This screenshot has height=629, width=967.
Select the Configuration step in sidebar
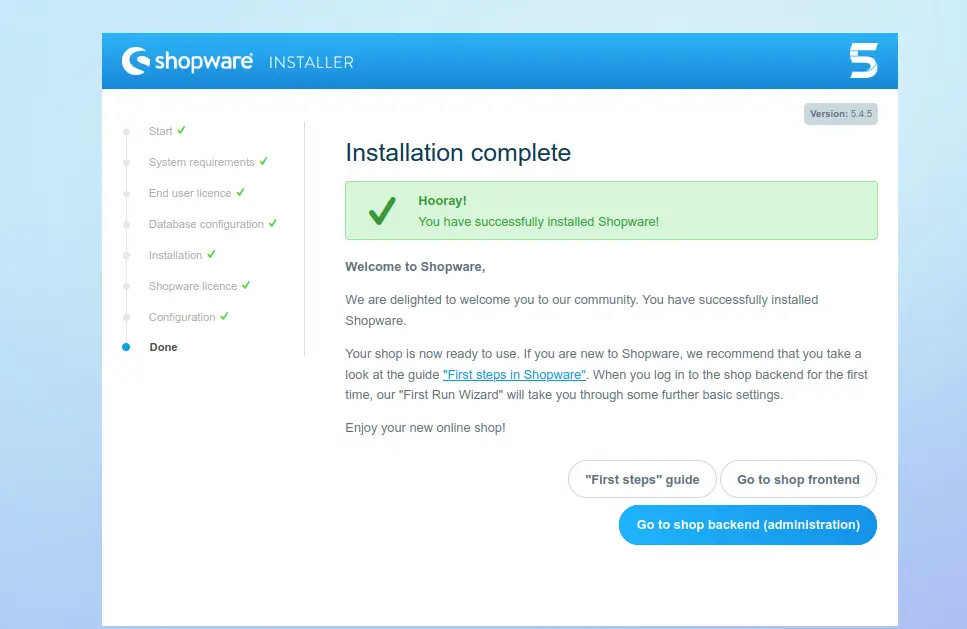click(x=182, y=317)
